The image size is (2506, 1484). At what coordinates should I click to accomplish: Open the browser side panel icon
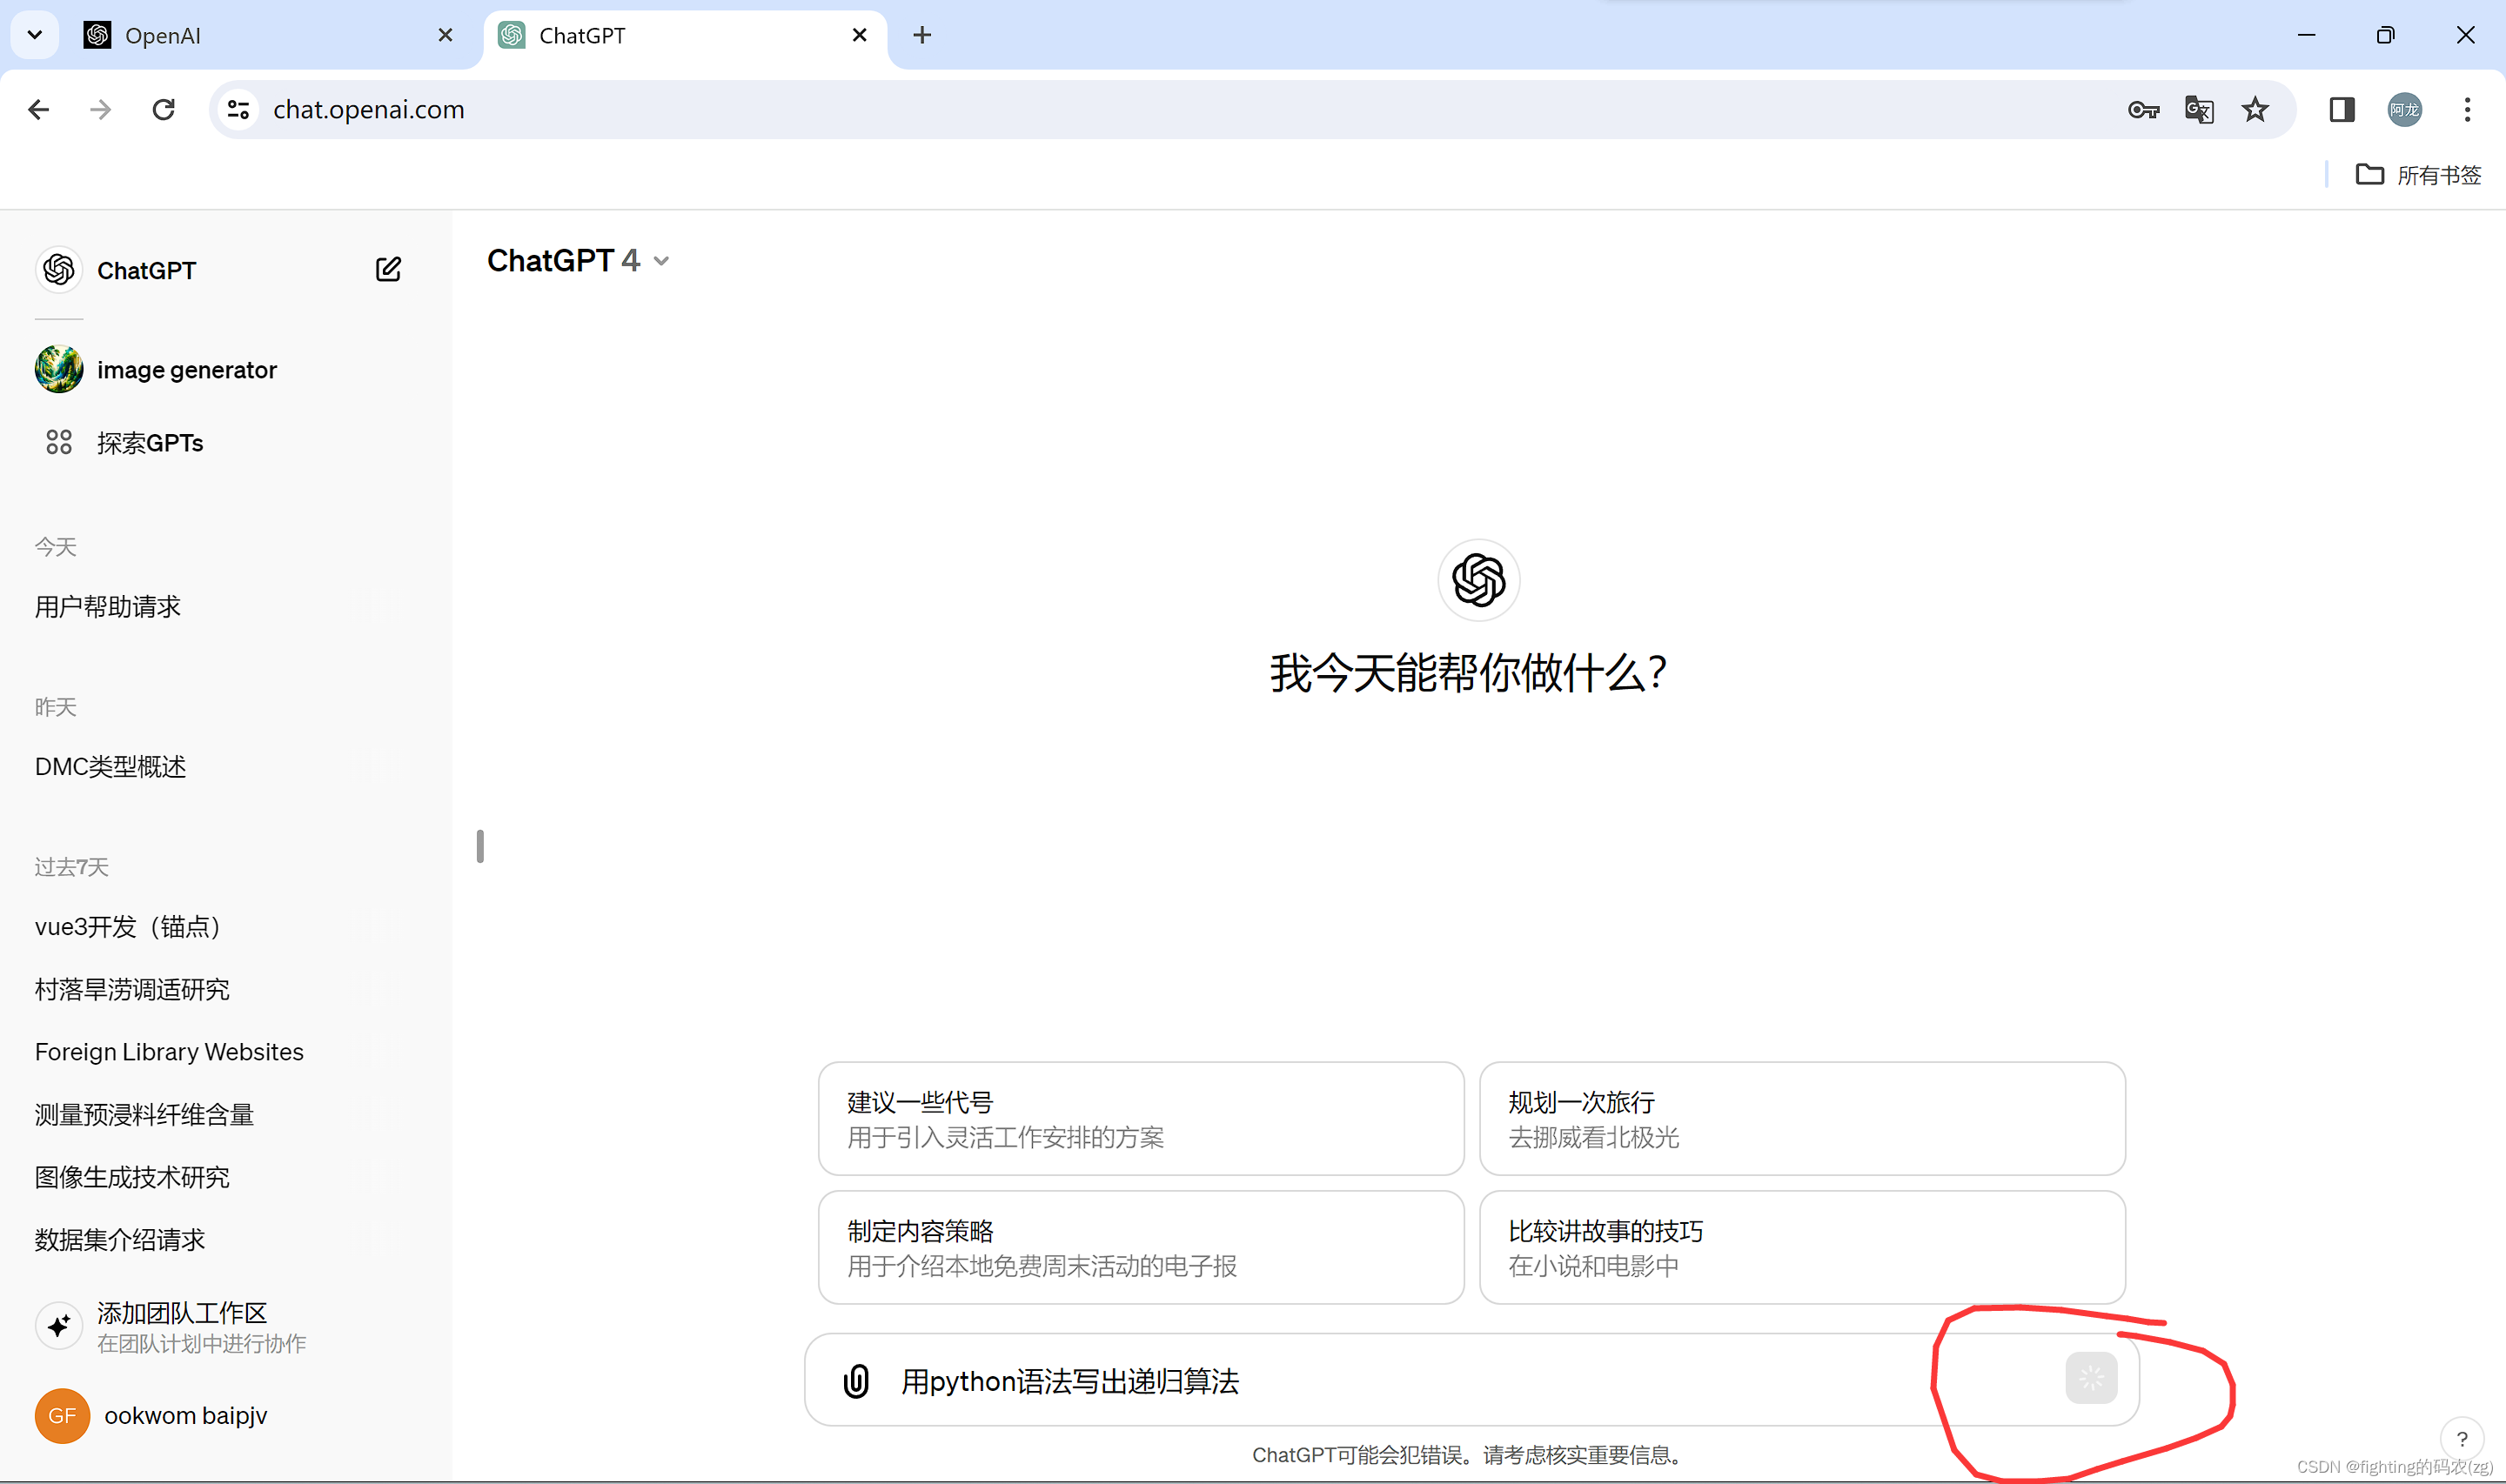pyautogui.click(x=2341, y=110)
